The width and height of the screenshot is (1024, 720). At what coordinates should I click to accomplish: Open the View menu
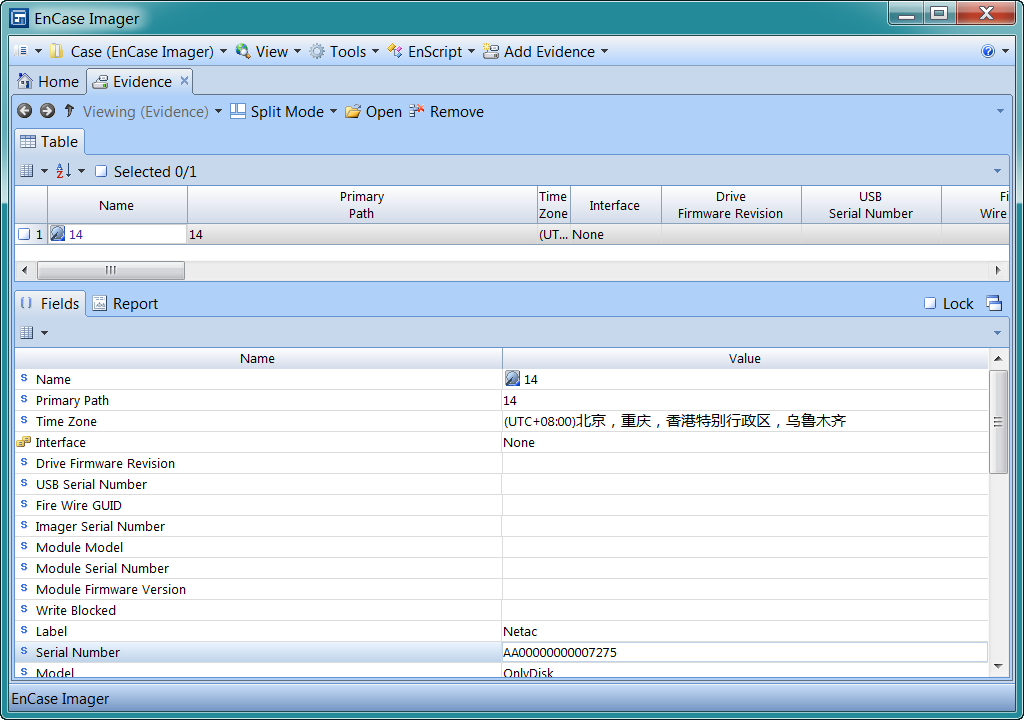(268, 52)
